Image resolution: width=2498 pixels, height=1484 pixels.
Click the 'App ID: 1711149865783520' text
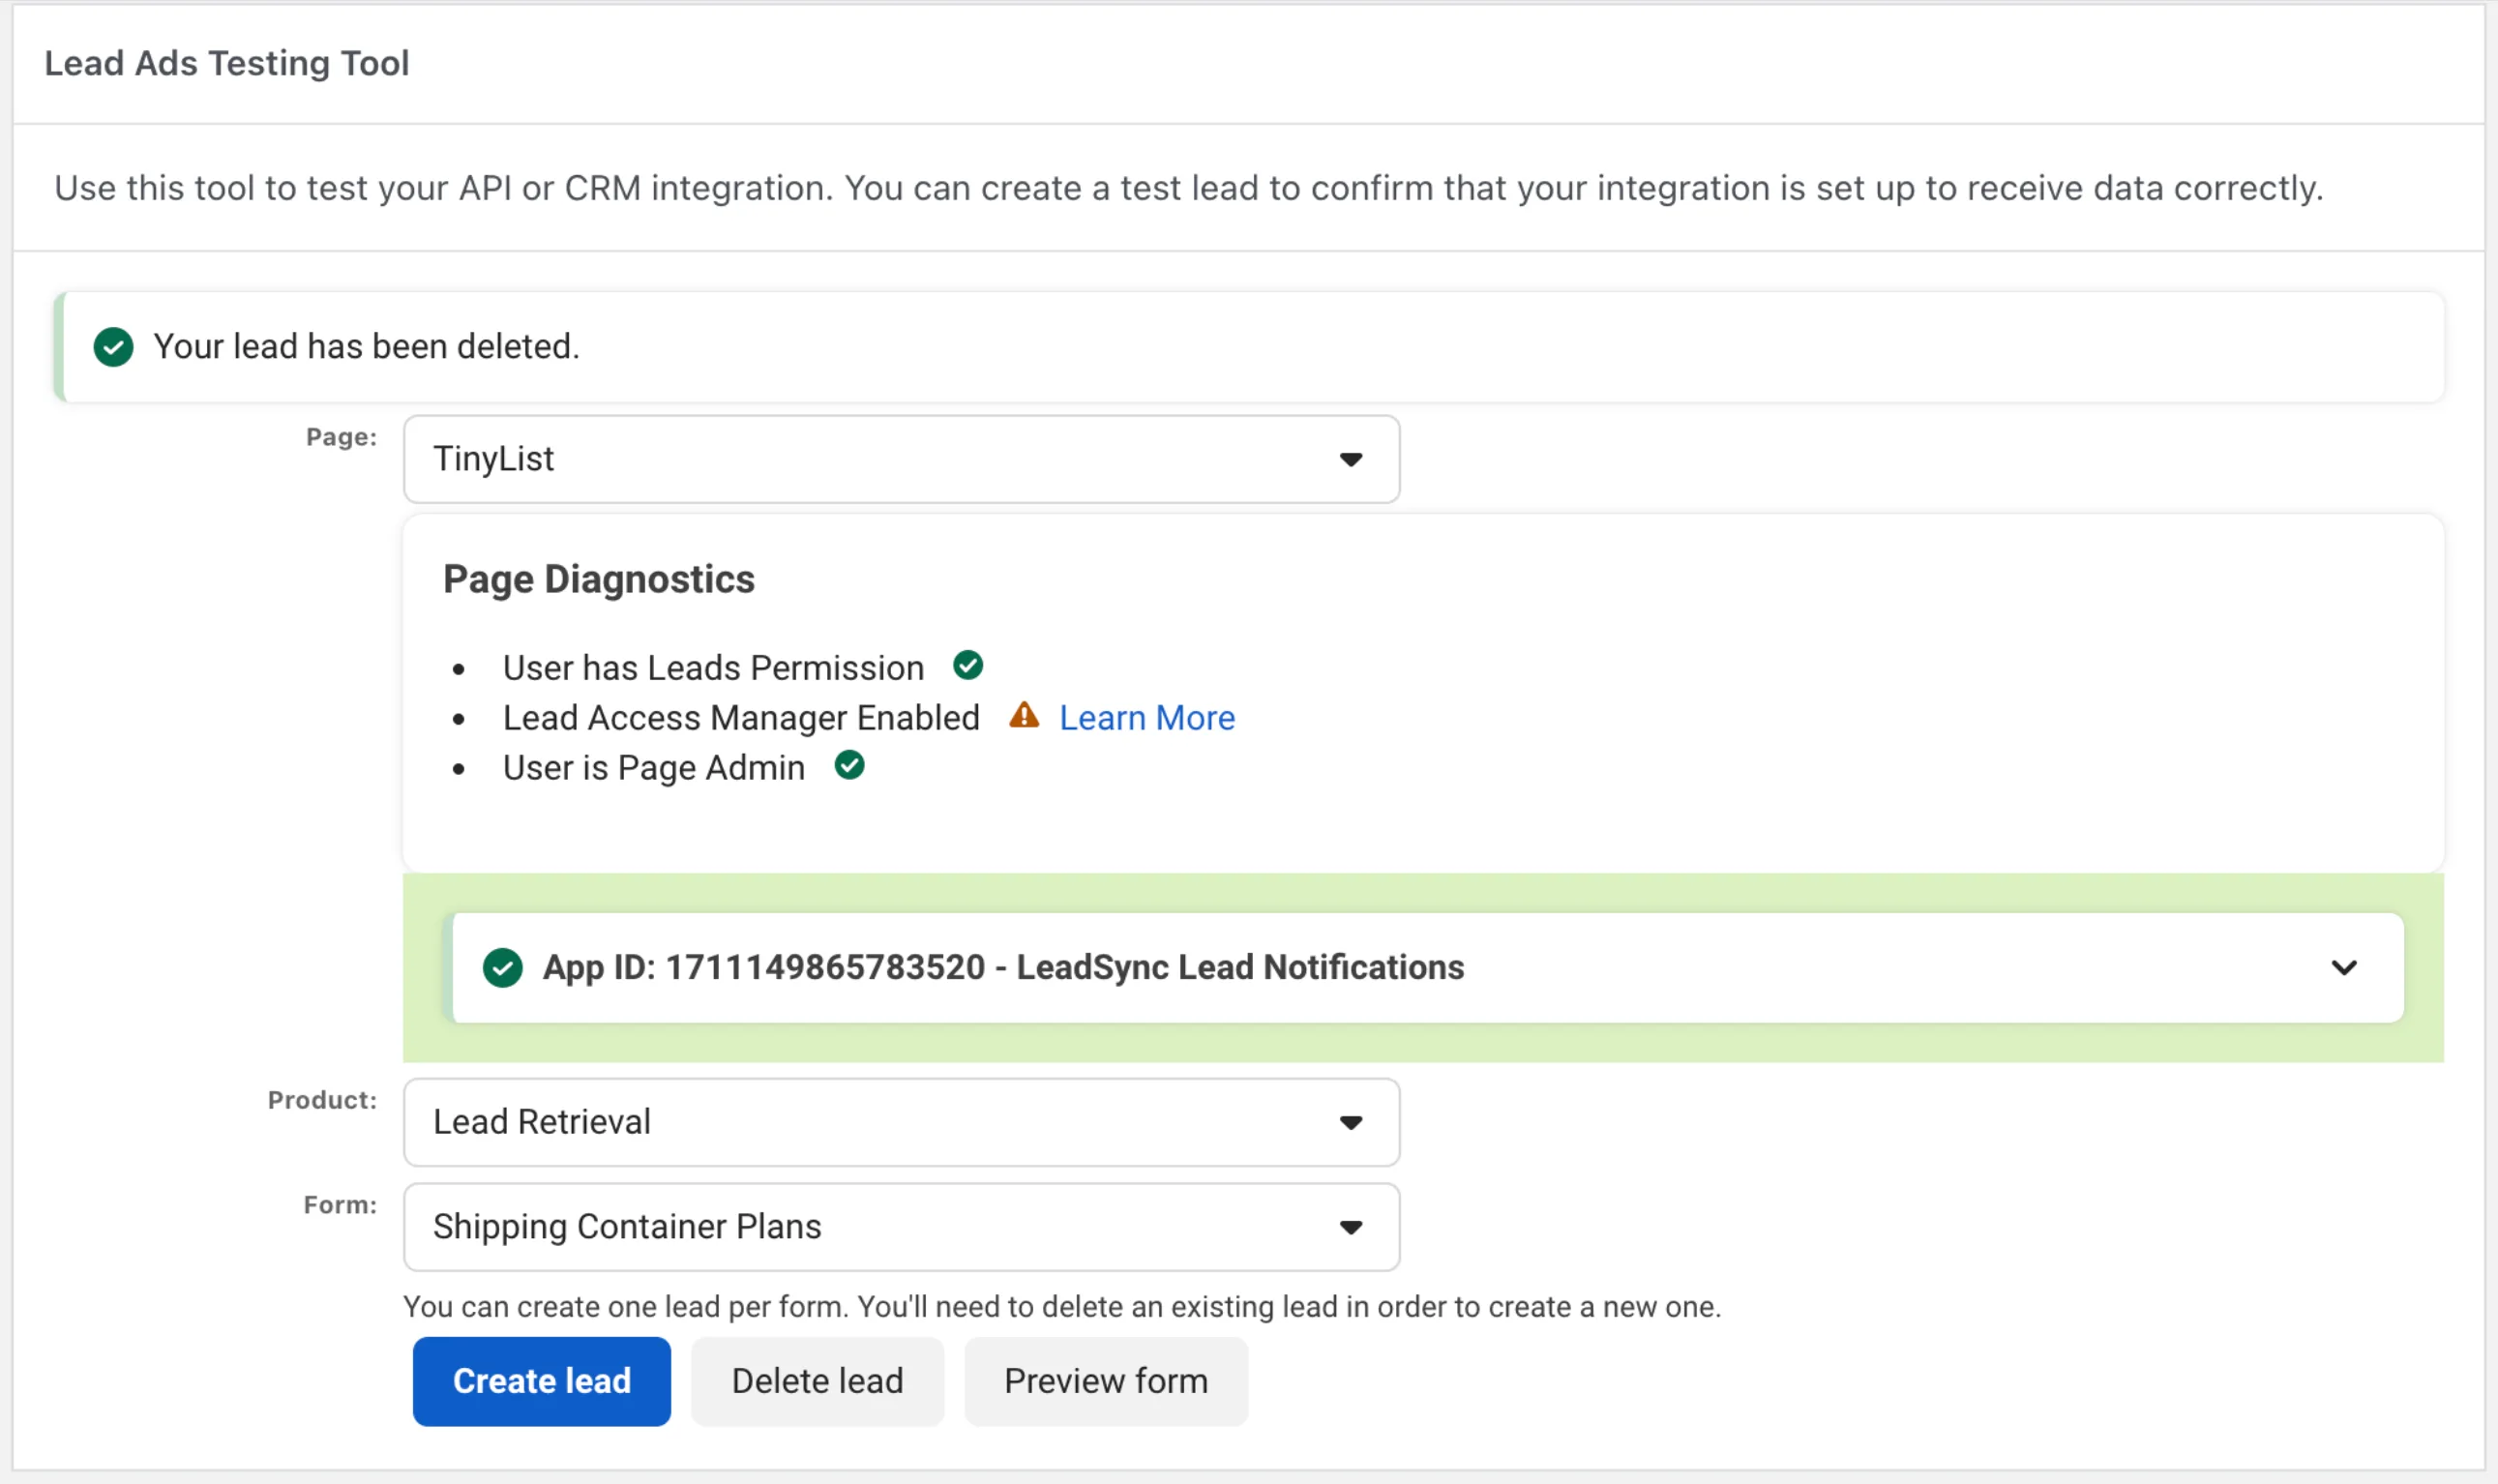pos(764,967)
